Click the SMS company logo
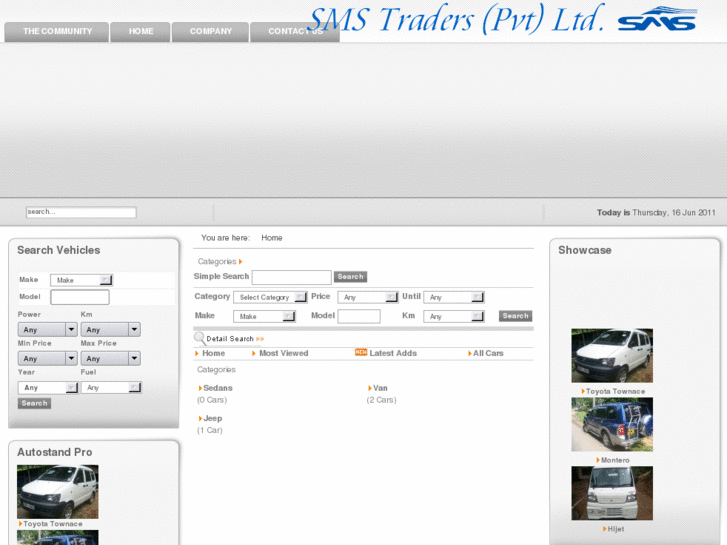The height and width of the screenshot is (545, 727). (x=657, y=19)
